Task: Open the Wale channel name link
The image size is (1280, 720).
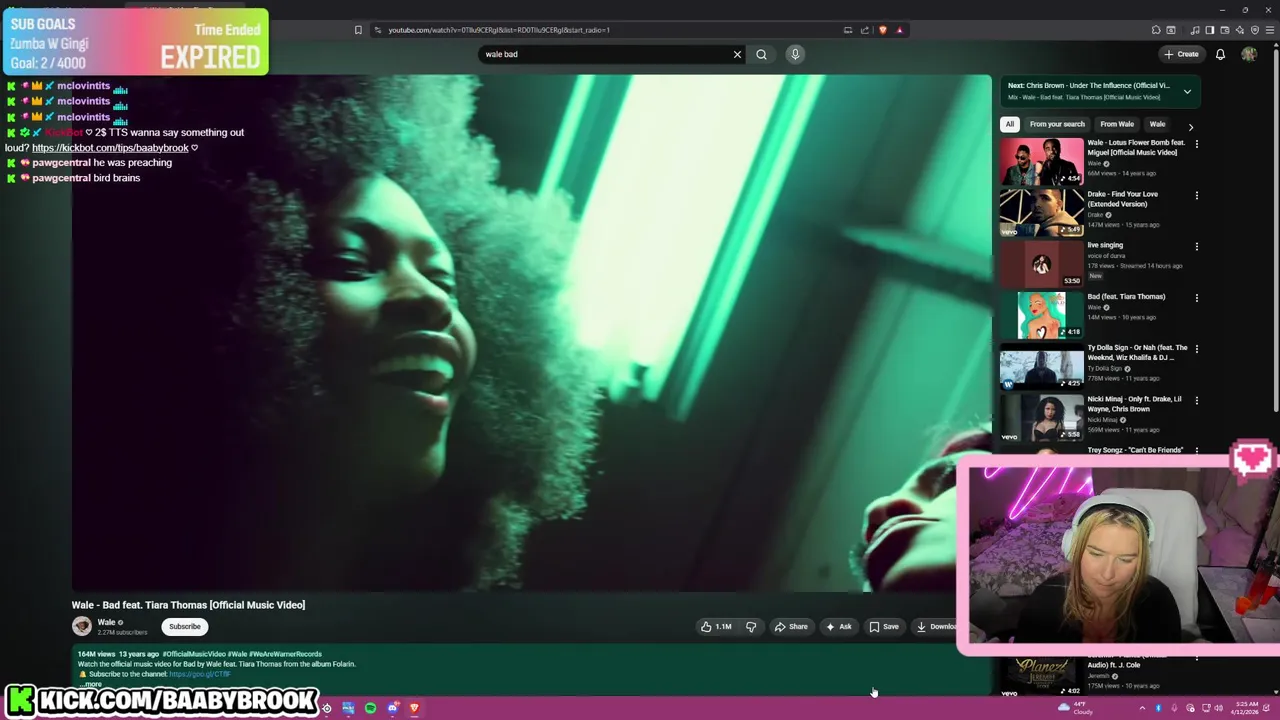Action: [x=106, y=622]
